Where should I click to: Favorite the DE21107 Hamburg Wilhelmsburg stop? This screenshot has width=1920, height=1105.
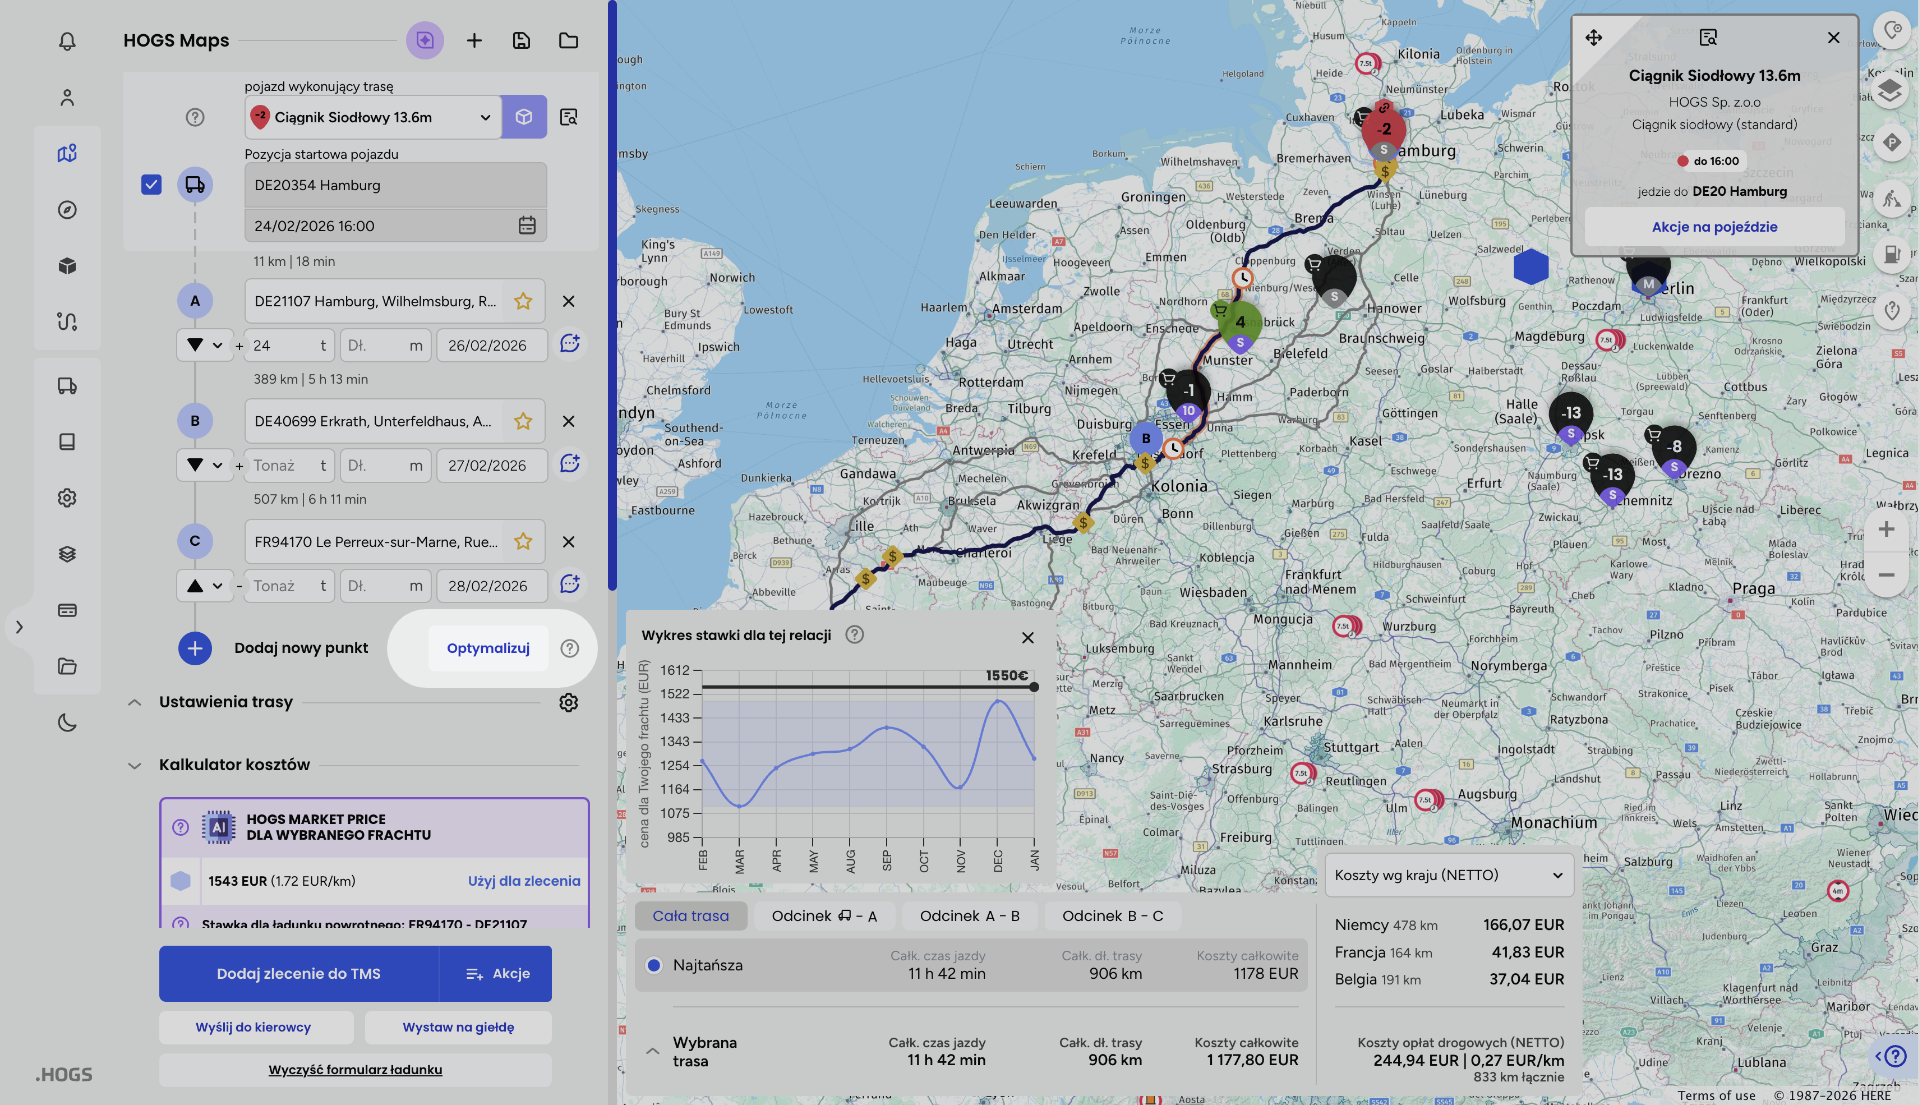523,301
